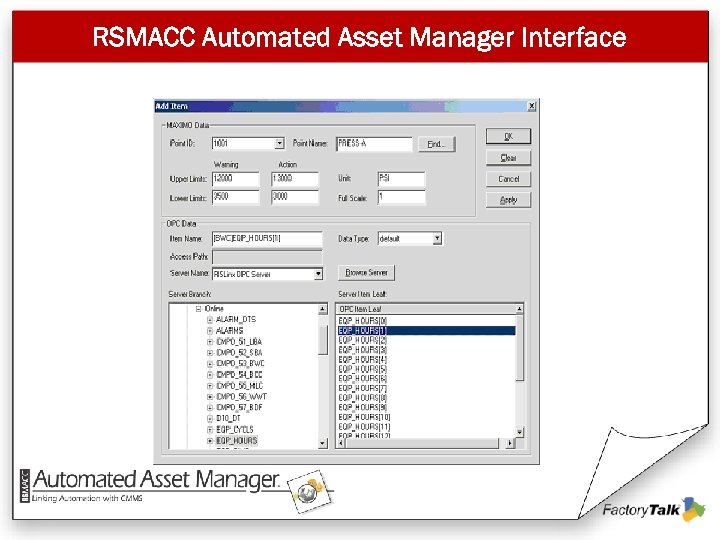Open the Data Type dropdown
The width and height of the screenshot is (720, 540).
(437, 238)
